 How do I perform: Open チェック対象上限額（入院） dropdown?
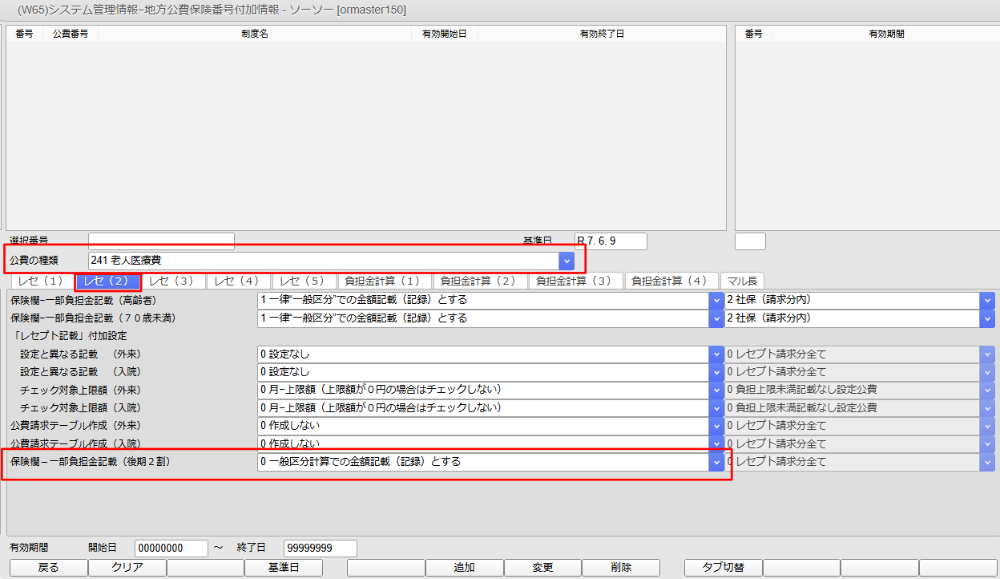tap(715, 408)
